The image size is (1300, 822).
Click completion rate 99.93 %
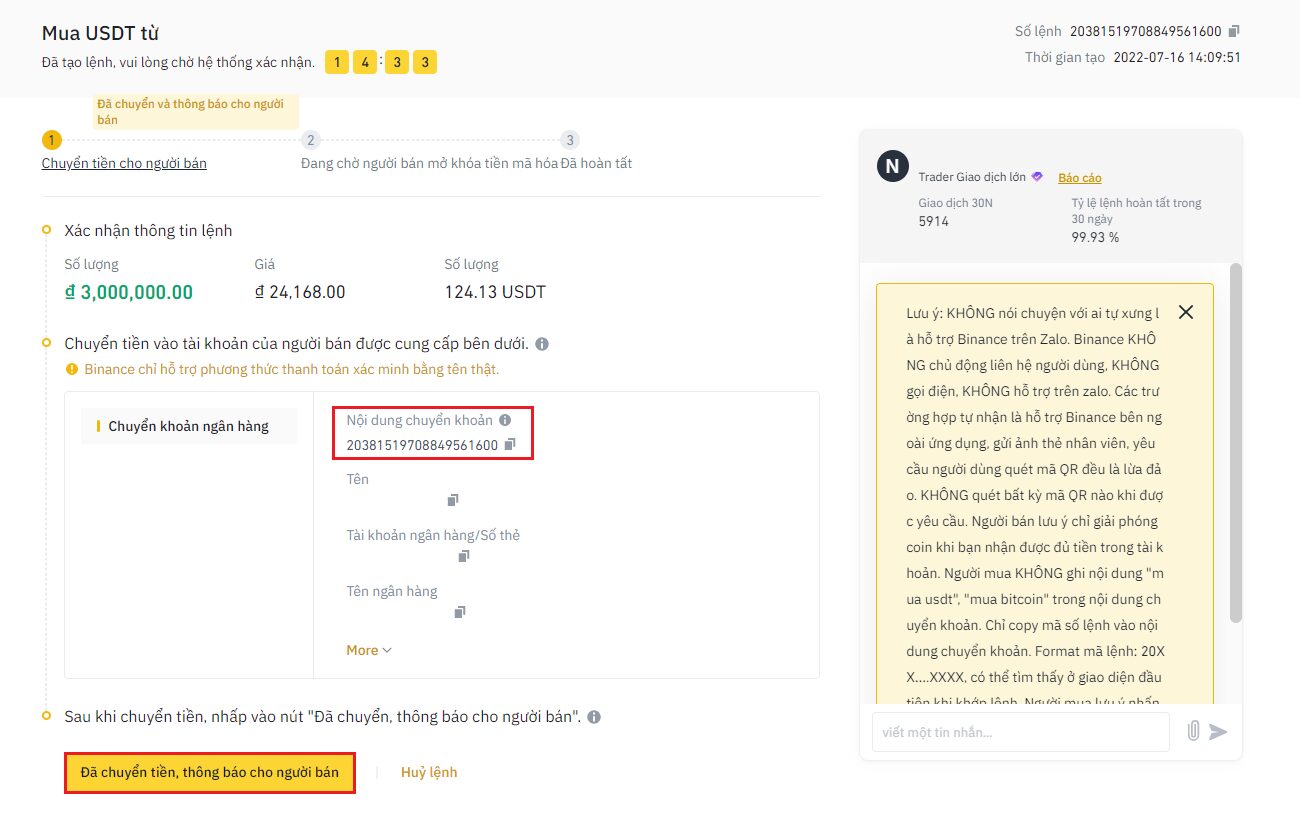coord(1095,237)
